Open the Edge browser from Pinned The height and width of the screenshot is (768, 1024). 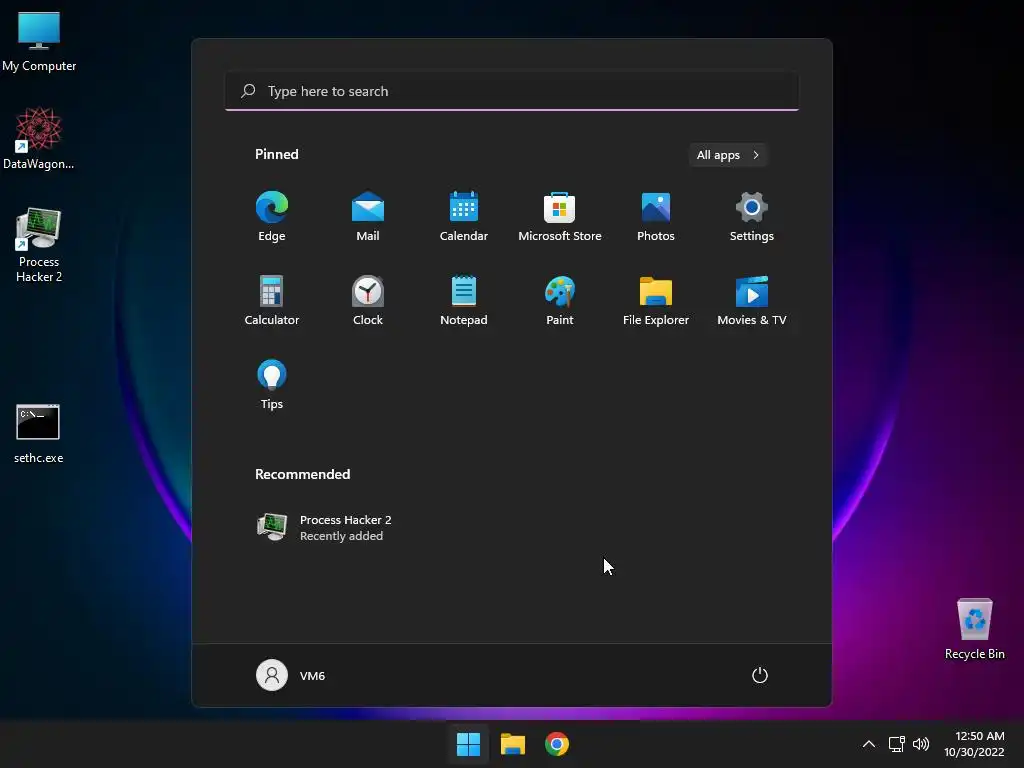272,217
